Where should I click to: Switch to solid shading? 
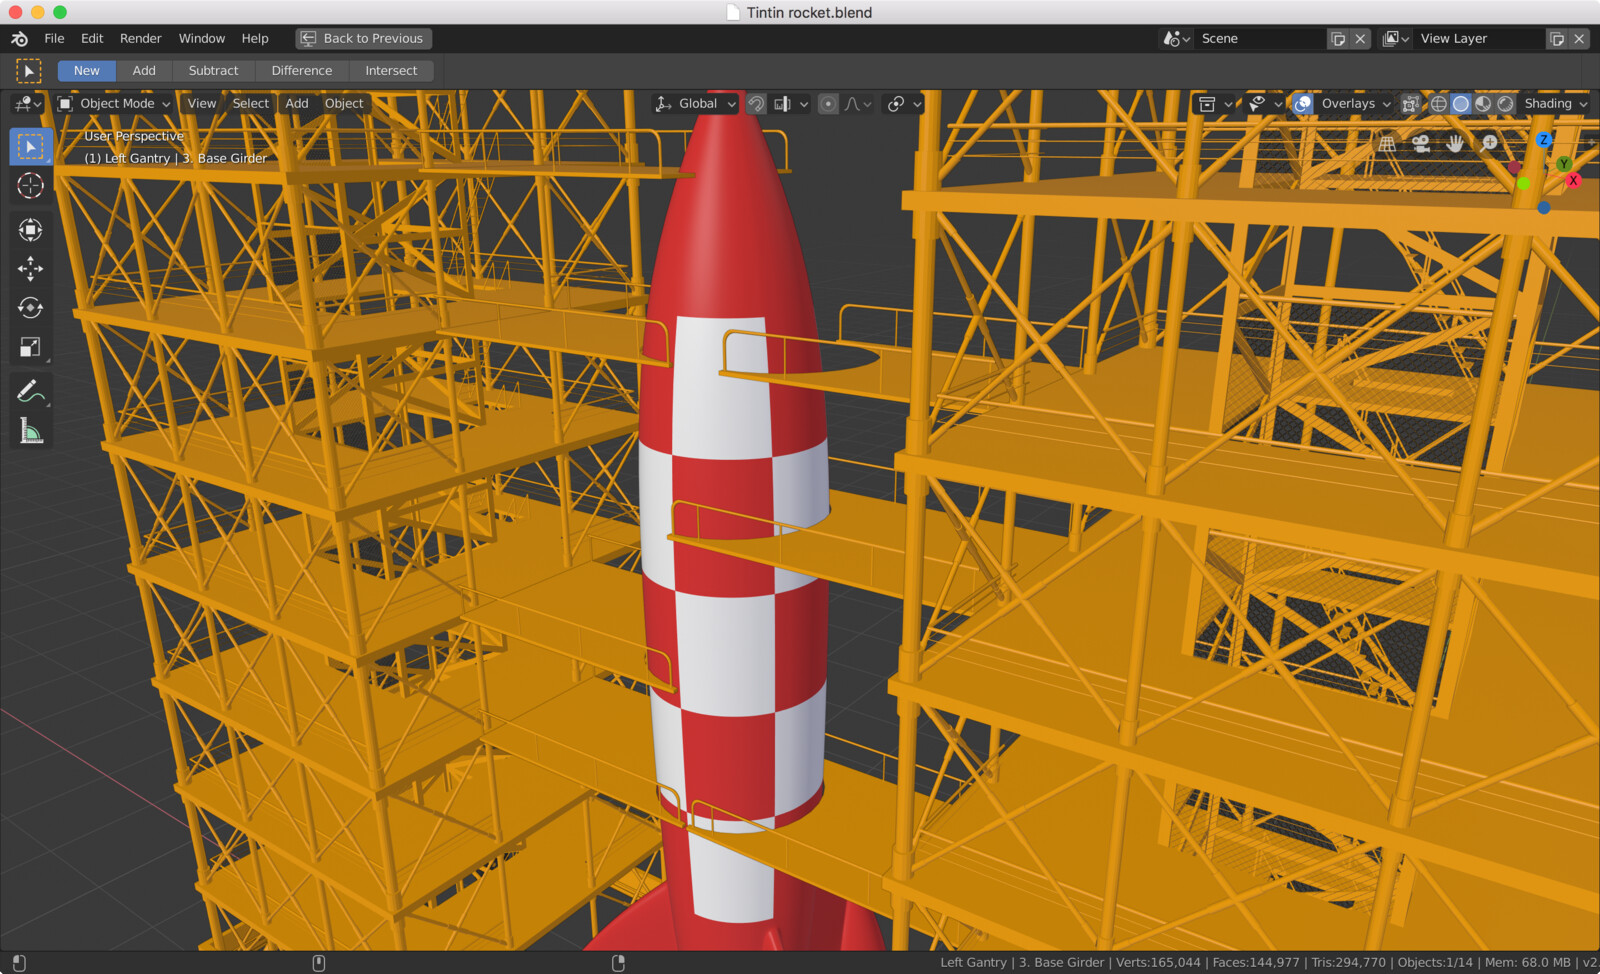coord(1461,103)
